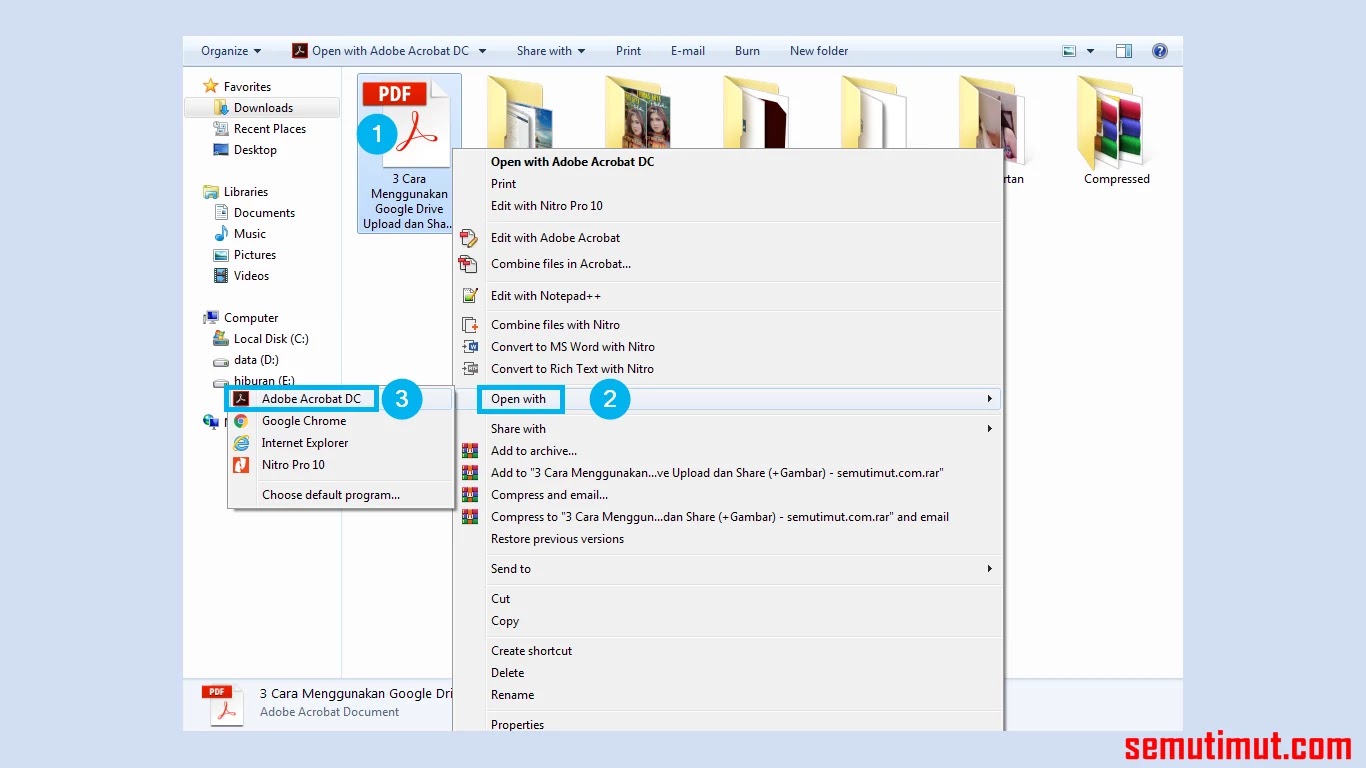Viewport: 1366px width, 768px height.
Task: Expand the Share with submenu arrow
Action: point(989,429)
